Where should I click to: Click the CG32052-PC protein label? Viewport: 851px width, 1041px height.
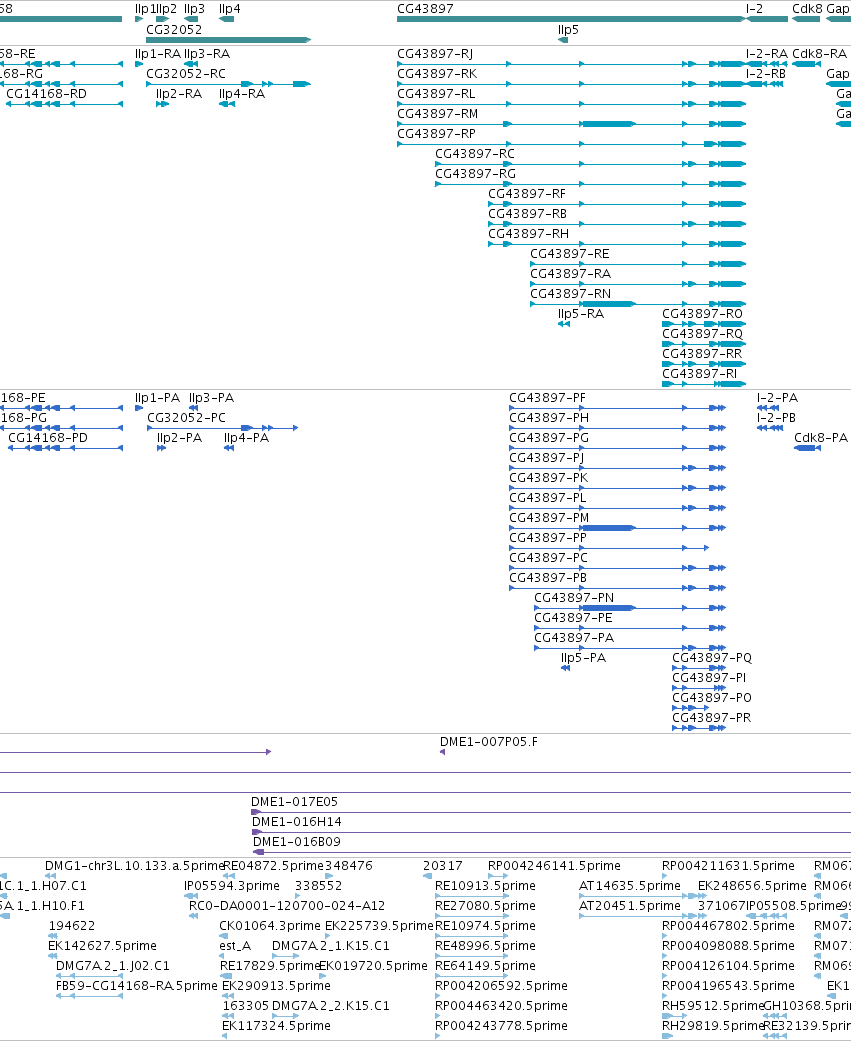(x=187, y=418)
